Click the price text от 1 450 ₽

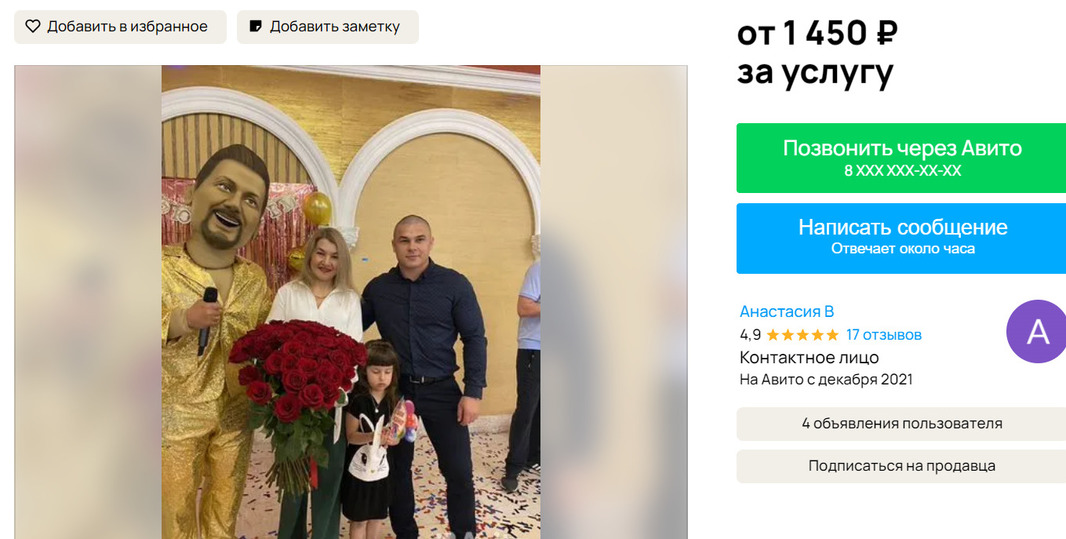[817, 33]
